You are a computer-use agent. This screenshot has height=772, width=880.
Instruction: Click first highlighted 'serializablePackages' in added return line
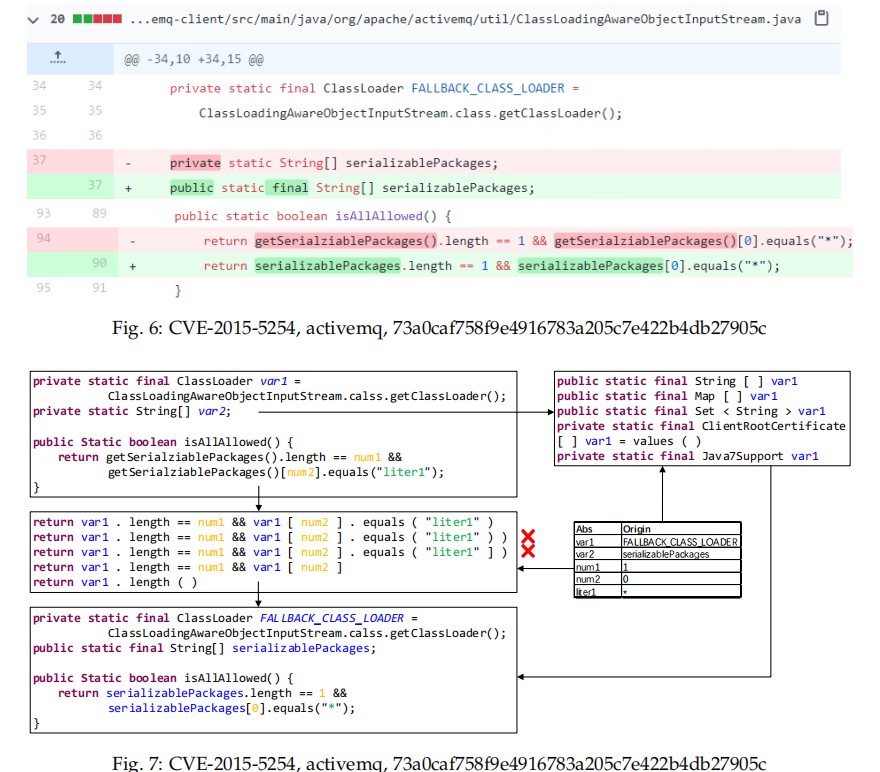pyautogui.click(x=328, y=265)
